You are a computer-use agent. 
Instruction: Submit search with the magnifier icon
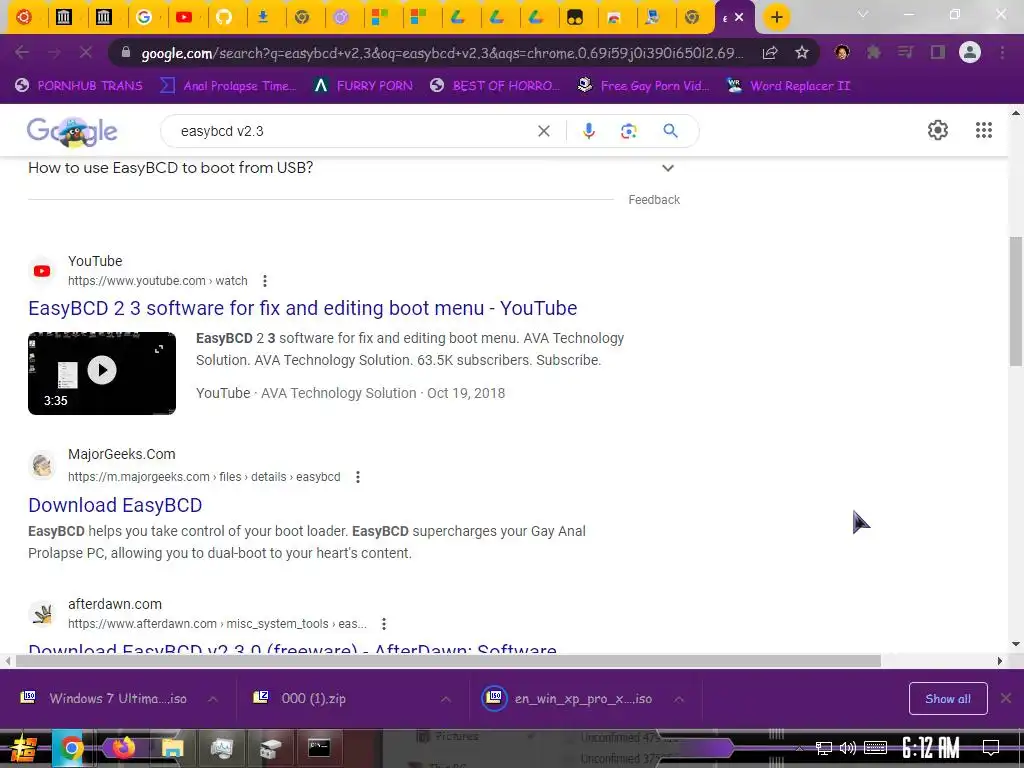pos(670,131)
